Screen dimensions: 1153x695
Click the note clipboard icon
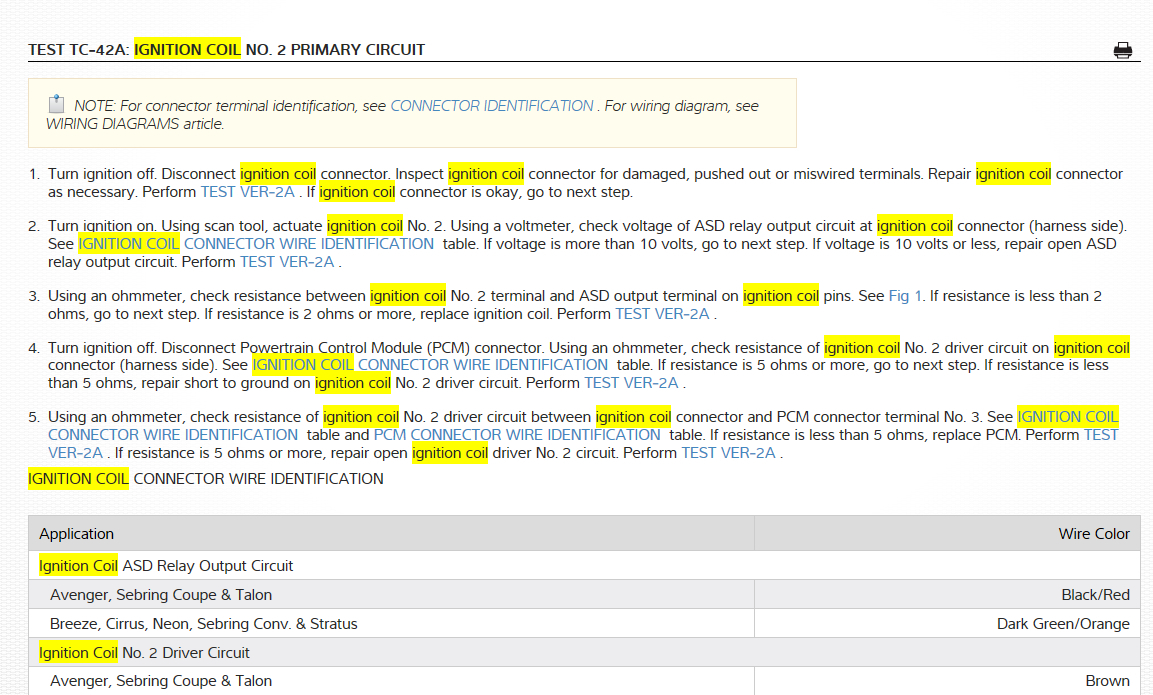pos(56,104)
